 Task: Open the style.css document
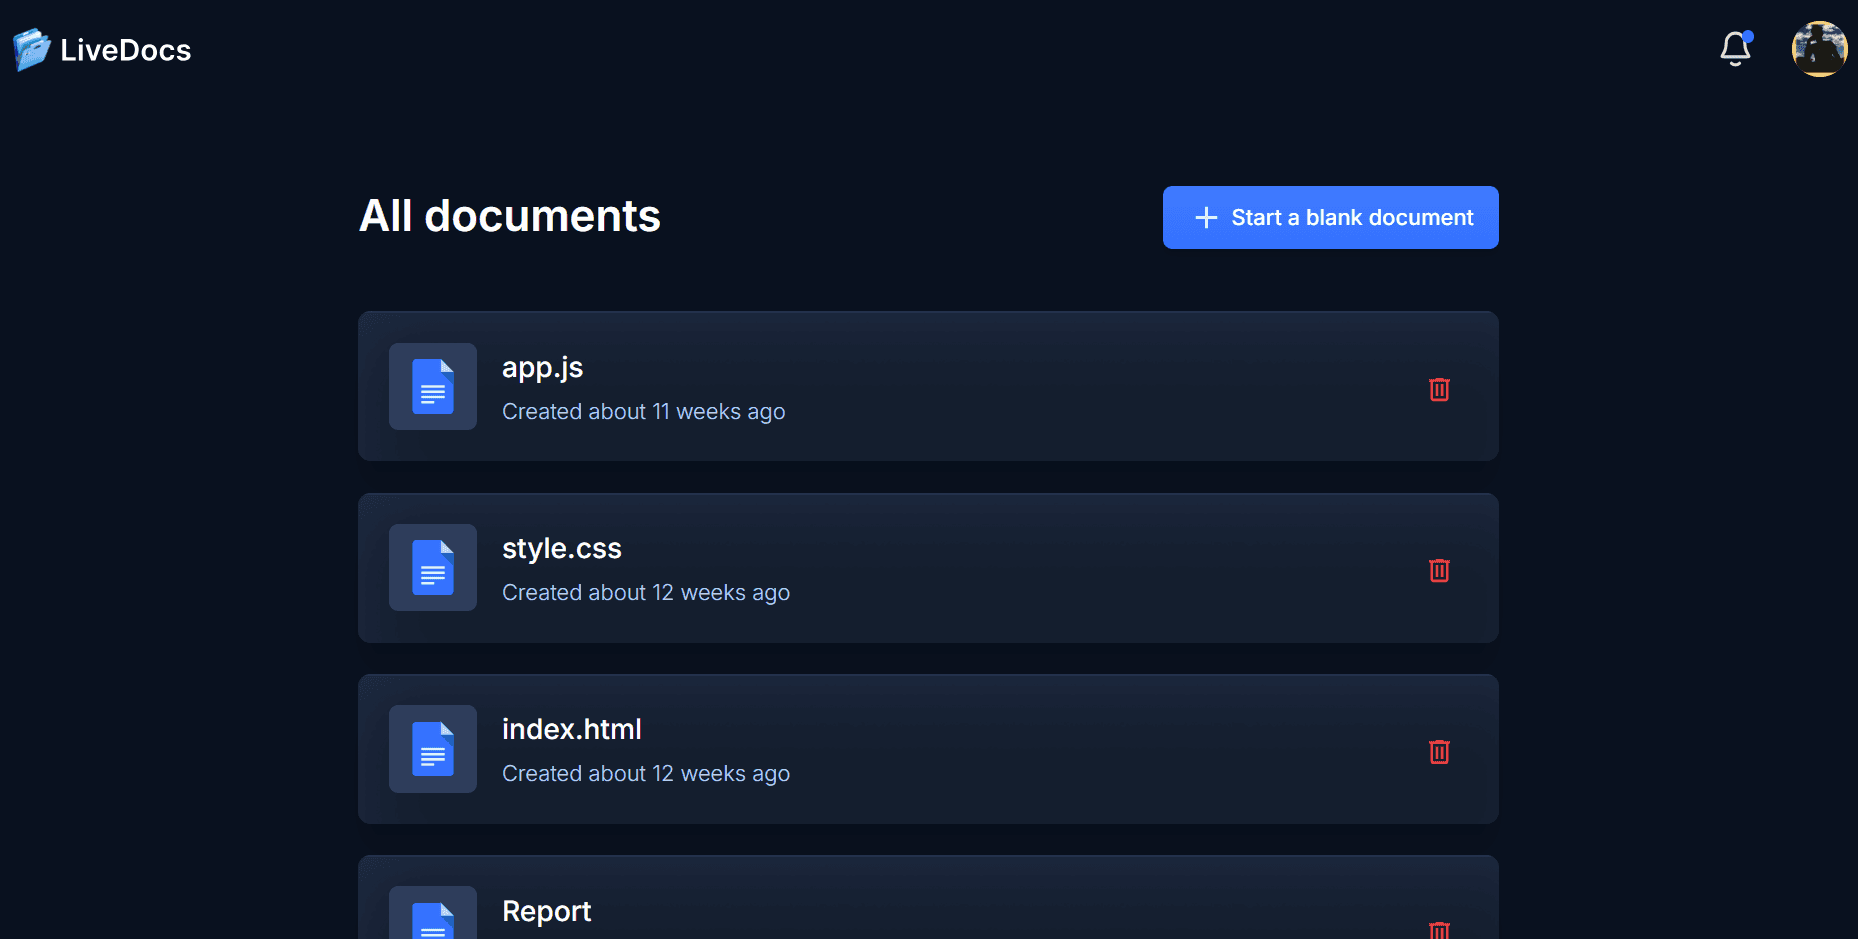561,548
